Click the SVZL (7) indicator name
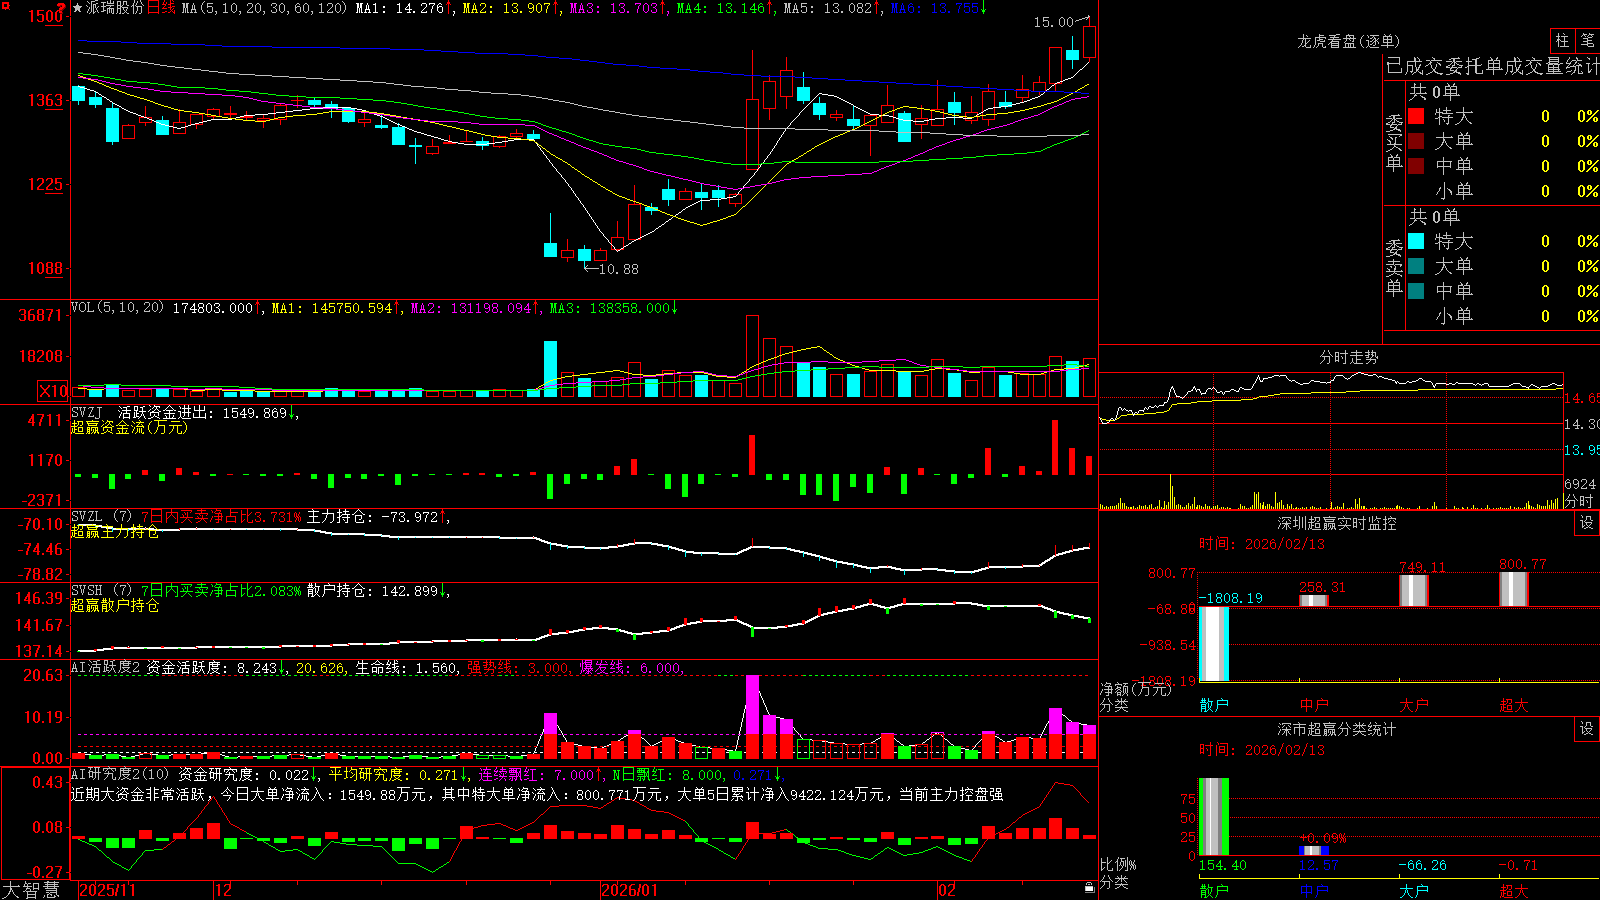This screenshot has width=1600, height=900. (x=101, y=517)
